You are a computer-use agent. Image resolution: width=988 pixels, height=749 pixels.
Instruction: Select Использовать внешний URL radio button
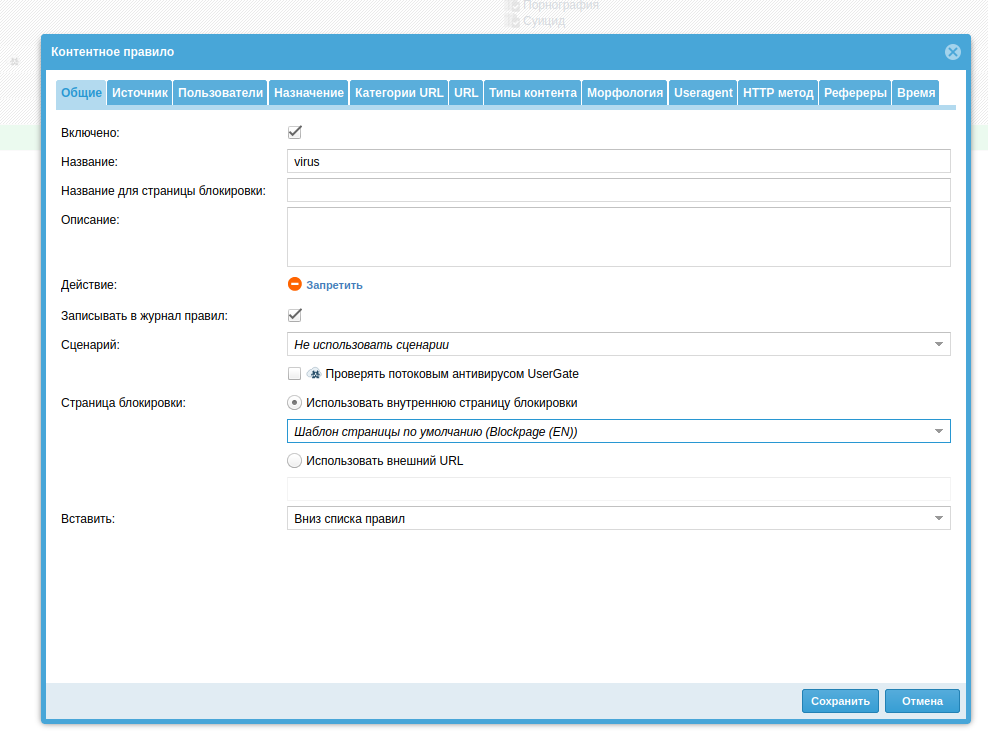(x=294, y=460)
